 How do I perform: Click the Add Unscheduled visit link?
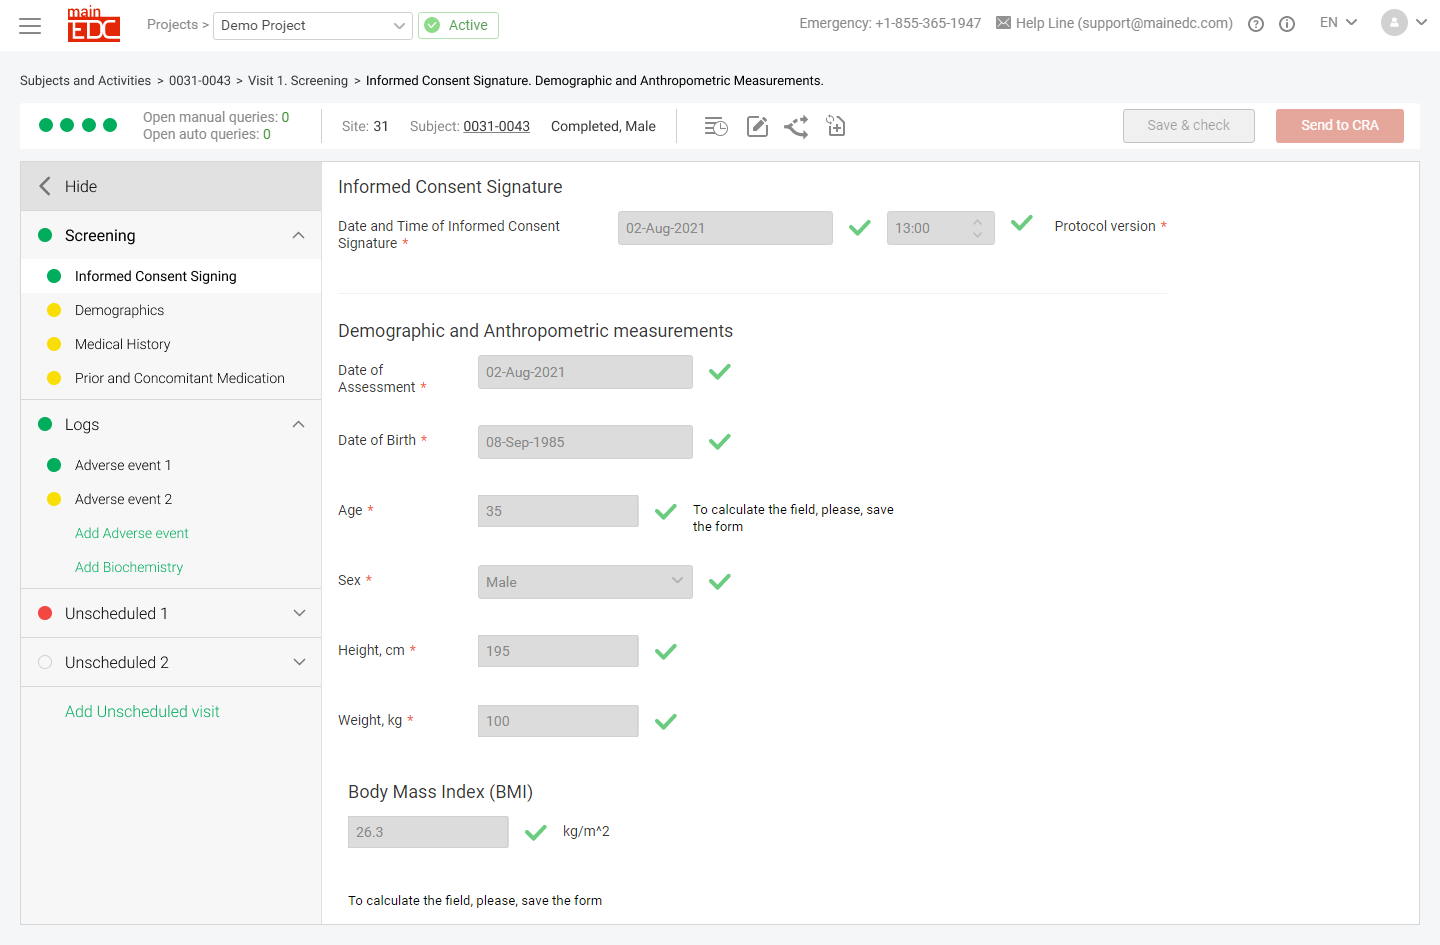142,711
